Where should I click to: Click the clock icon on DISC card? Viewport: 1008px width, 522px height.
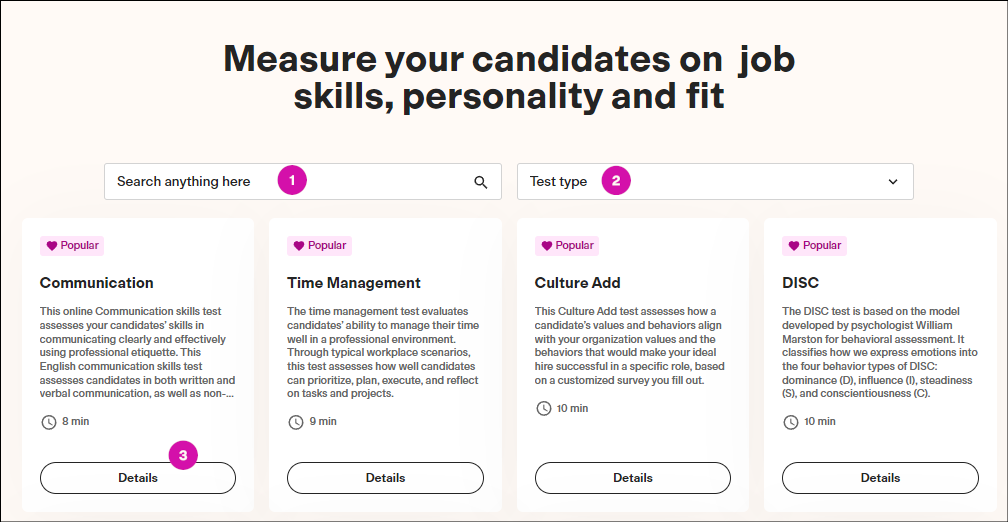tap(790, 422)
